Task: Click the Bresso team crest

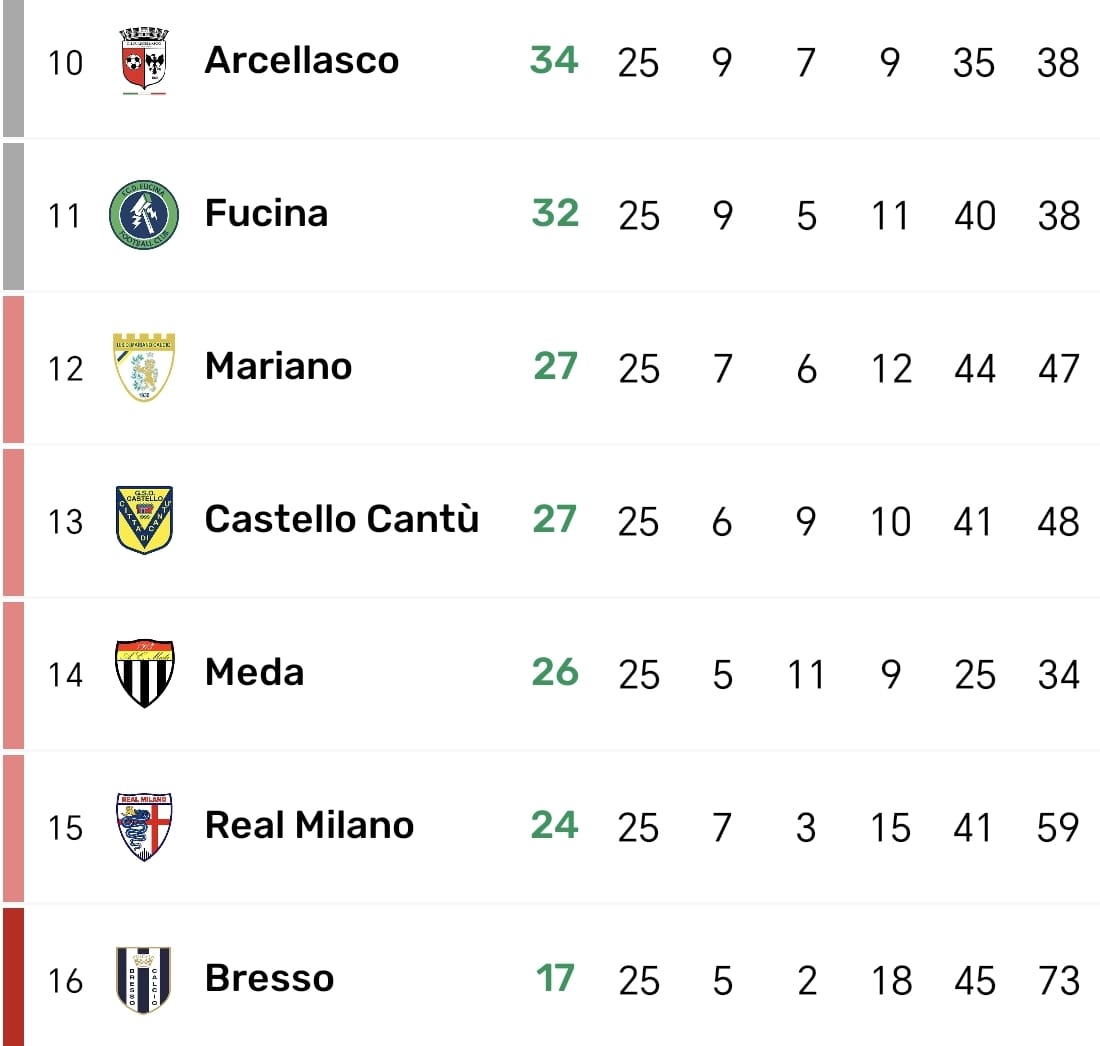Action: click(x=144, y=979)
